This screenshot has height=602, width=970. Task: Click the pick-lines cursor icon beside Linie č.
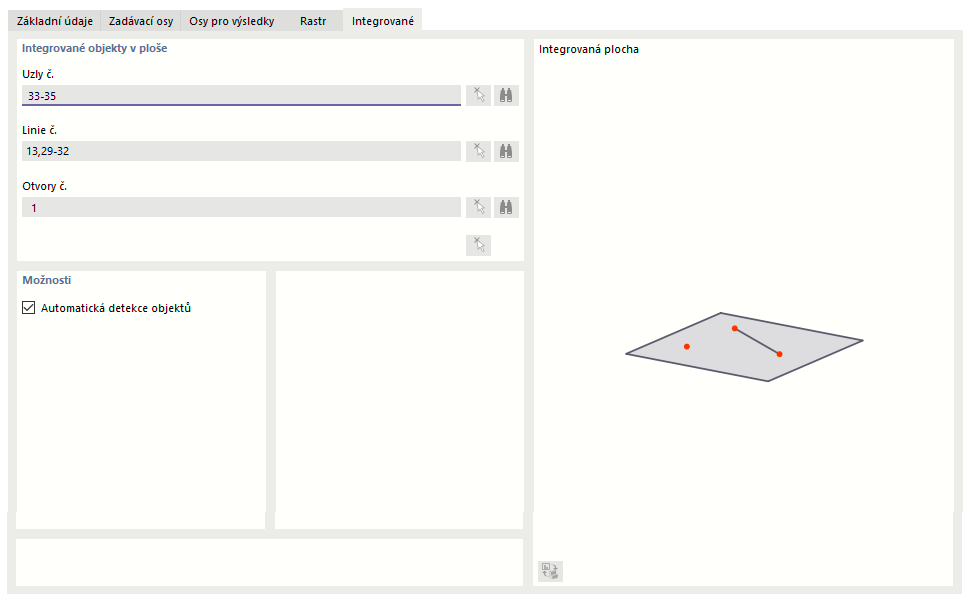[479, 152]
